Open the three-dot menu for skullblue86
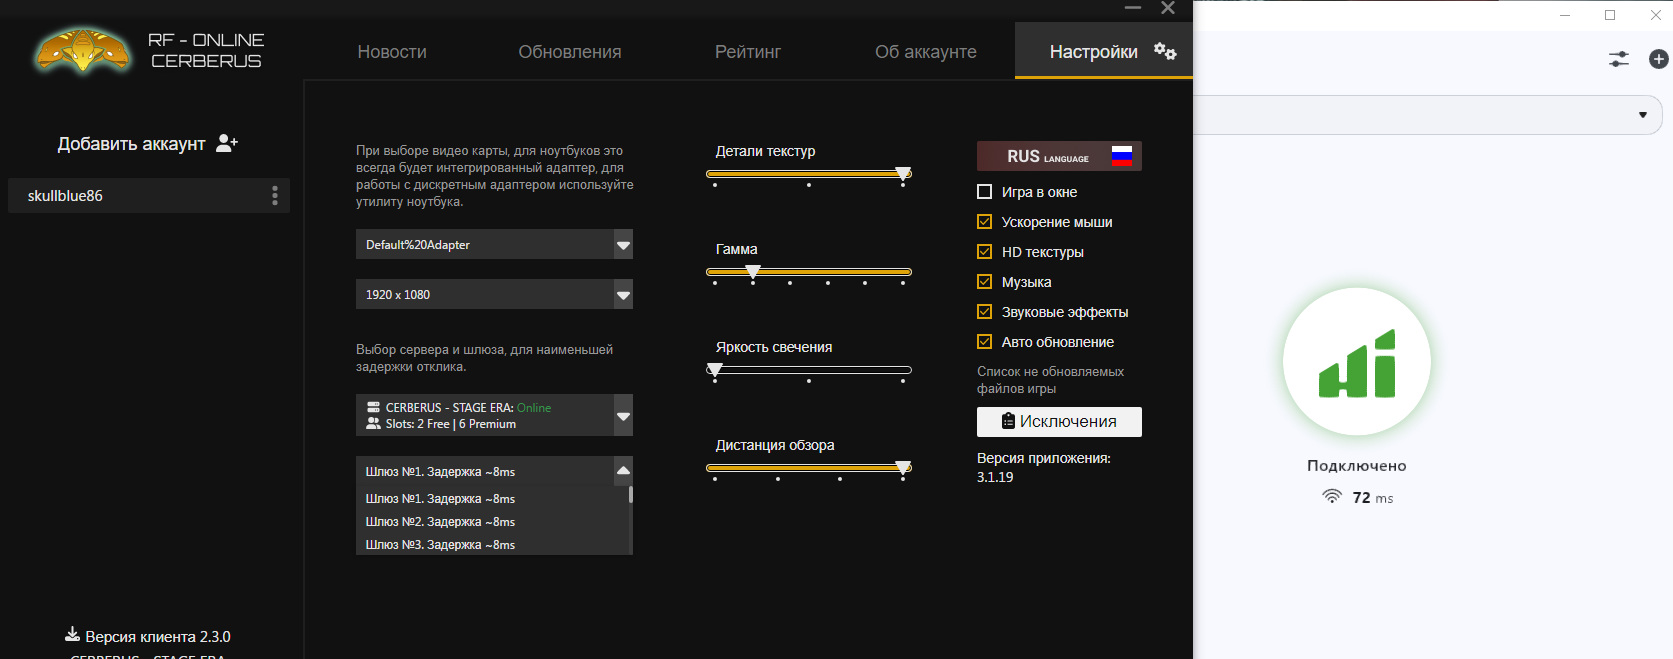The image size is (1673, 659). tap(275, 196)
